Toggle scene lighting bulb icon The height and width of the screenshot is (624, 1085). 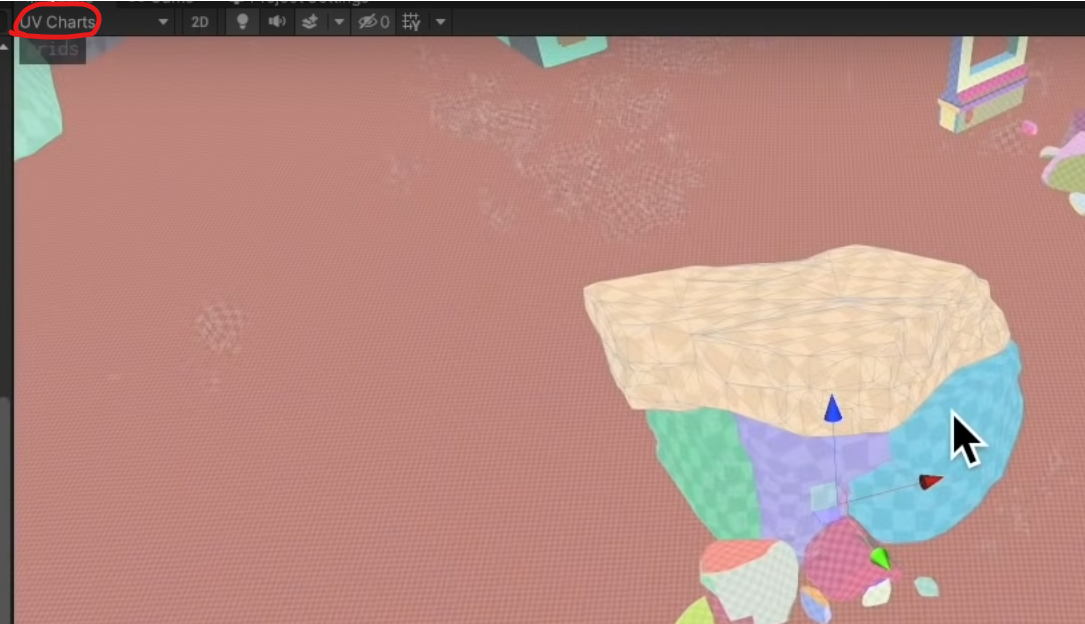(242, 22)
